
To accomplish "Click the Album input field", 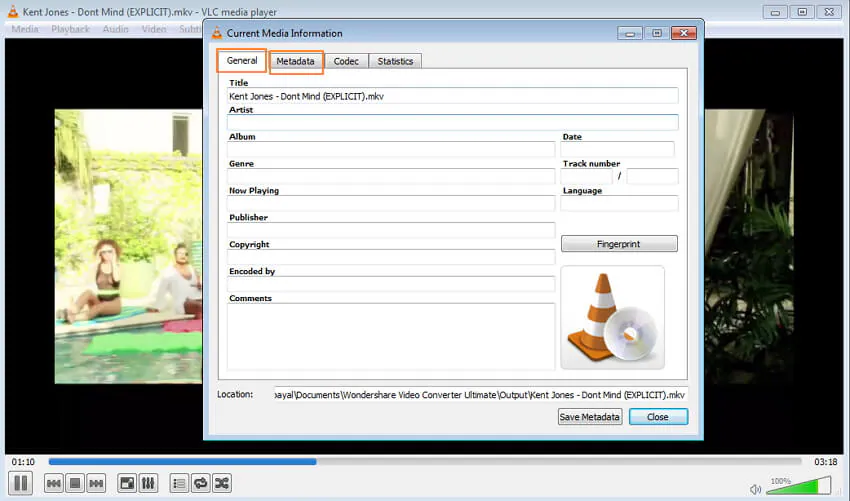I will point(391,150).
